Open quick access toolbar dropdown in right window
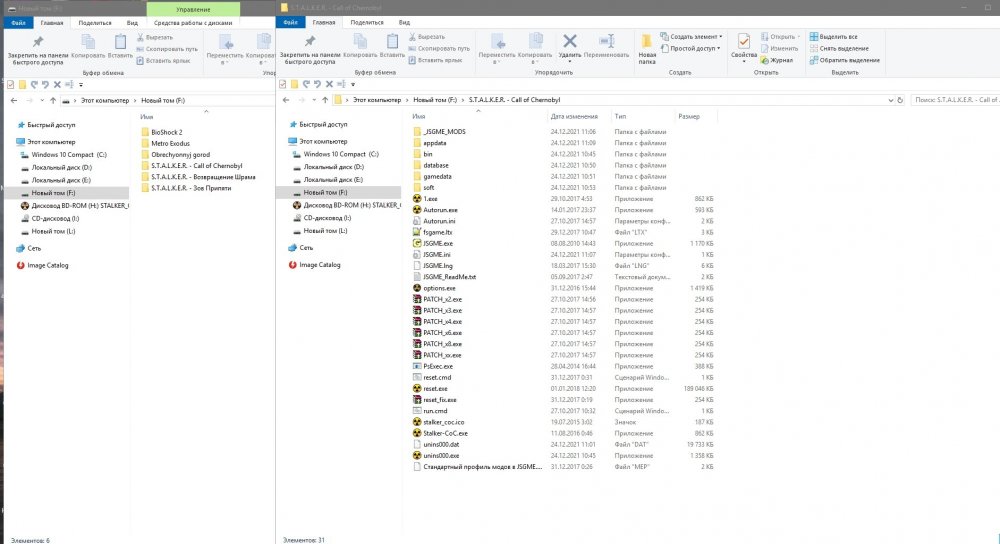The width and height of the screenshot is (1000, 544). (x=353, y=84)
